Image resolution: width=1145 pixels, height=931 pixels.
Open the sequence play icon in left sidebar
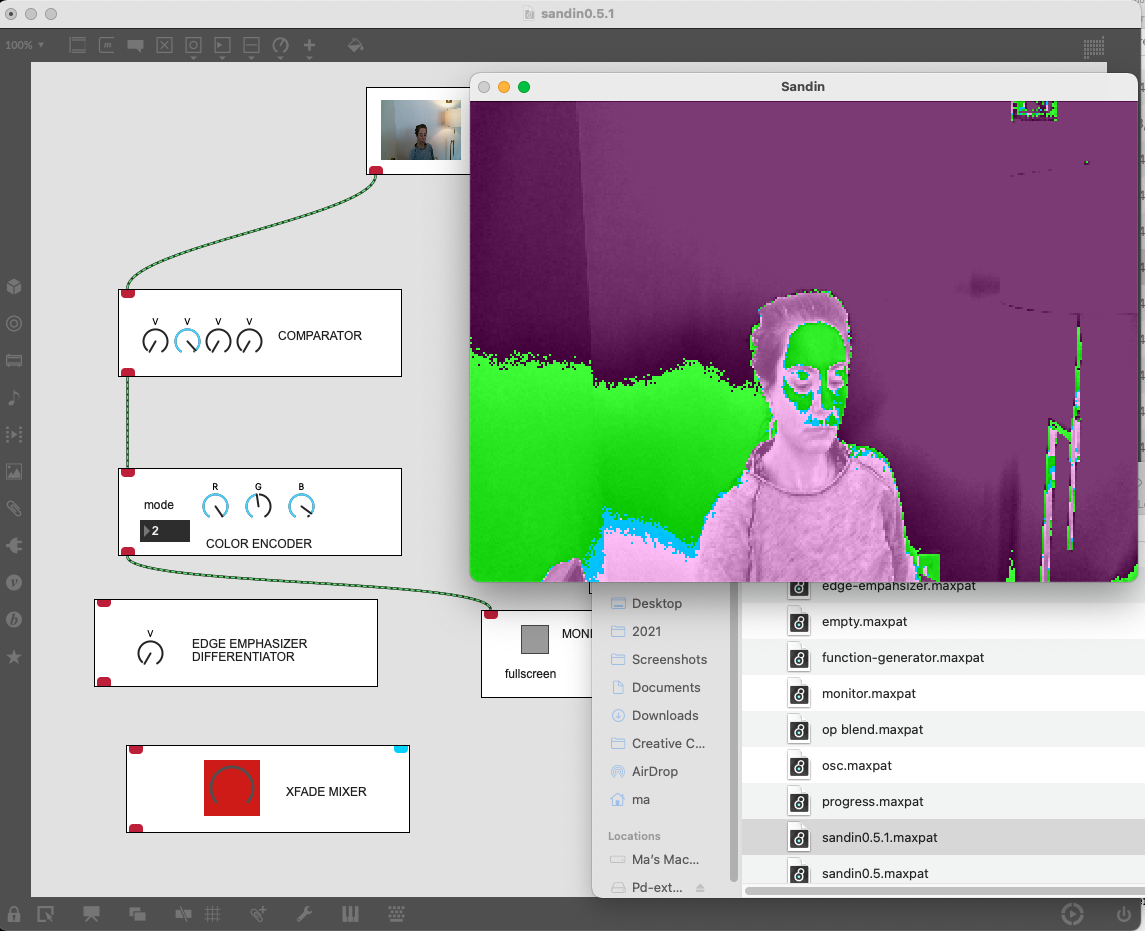(x=14, y=434)
